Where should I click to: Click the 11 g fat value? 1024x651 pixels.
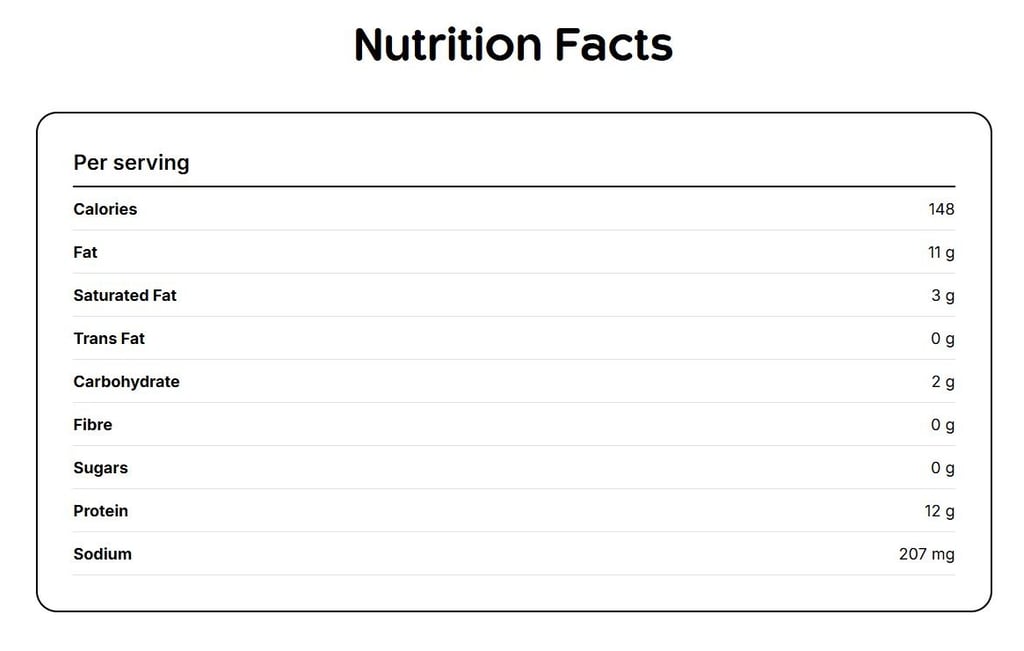[x=941, y=253]
